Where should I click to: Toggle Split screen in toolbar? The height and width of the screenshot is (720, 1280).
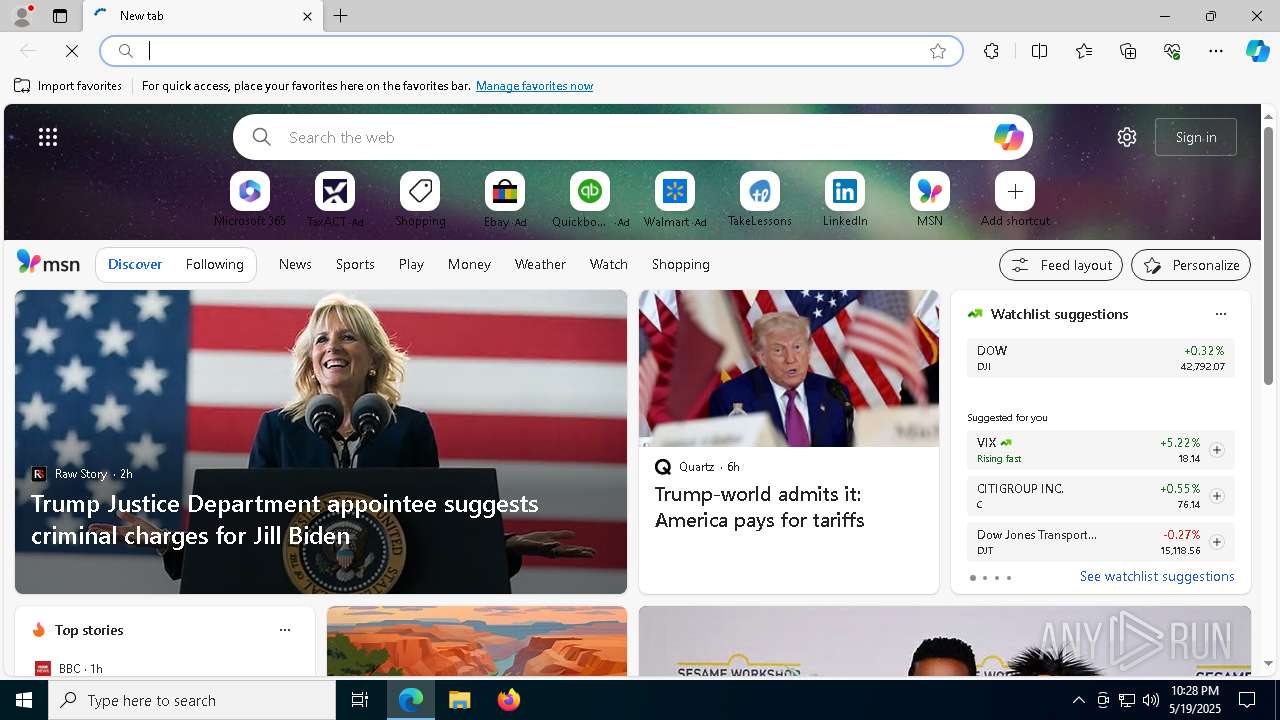click(1039, 51)
